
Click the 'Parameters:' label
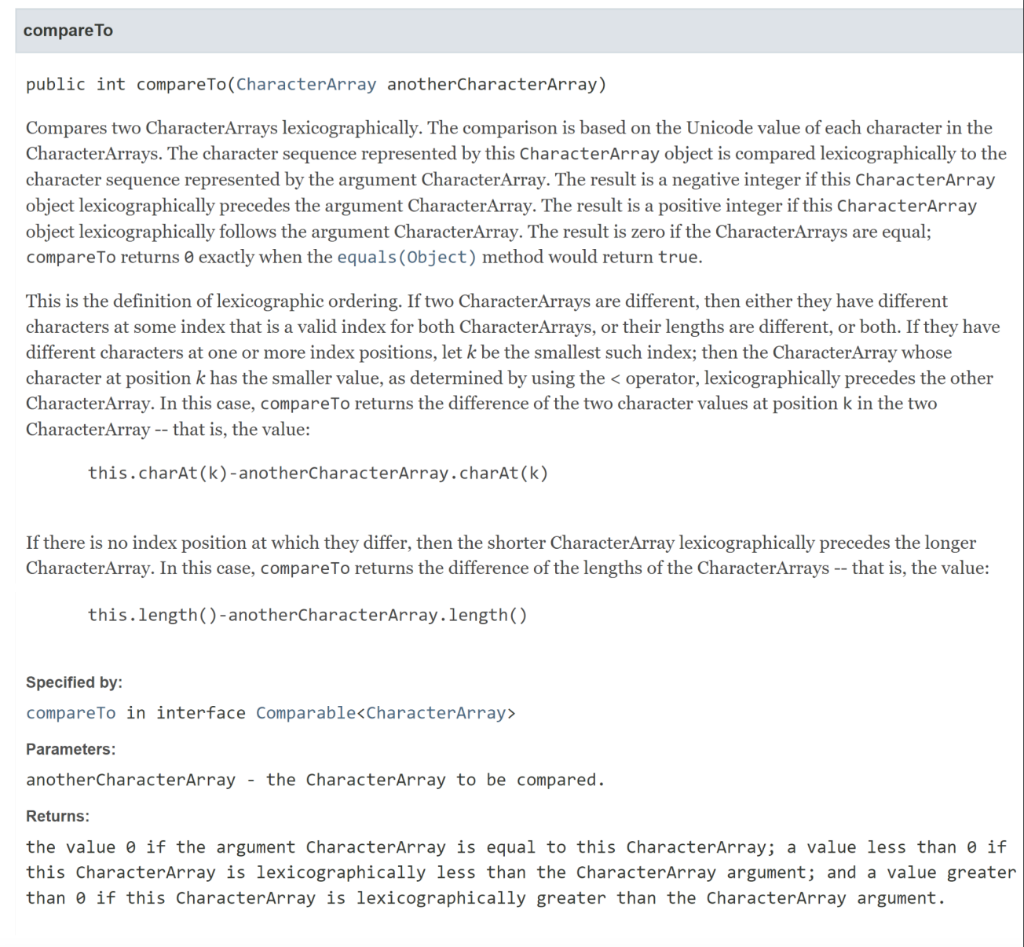(71, 749)
